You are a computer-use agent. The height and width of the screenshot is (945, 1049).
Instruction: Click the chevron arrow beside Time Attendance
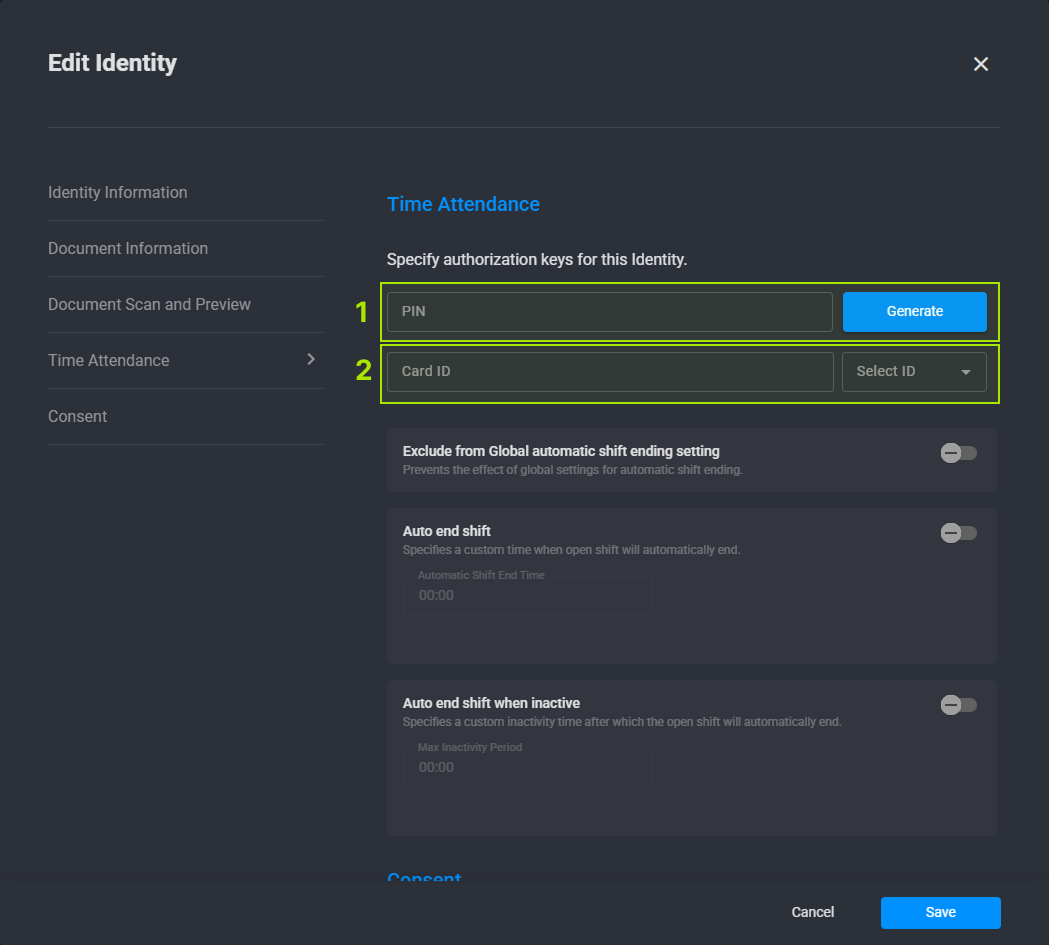coord(311,359)
